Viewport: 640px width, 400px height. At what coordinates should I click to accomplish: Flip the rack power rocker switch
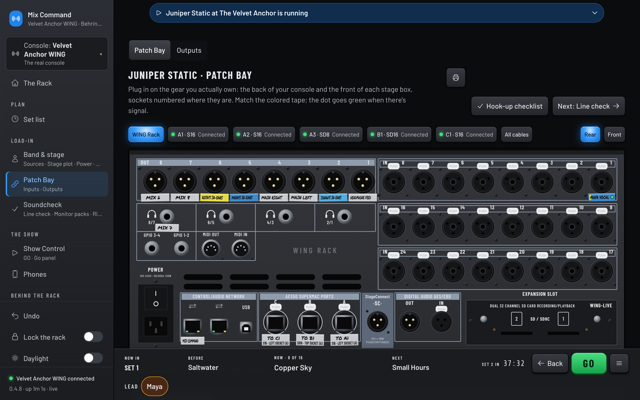click(x=156, y=298)
